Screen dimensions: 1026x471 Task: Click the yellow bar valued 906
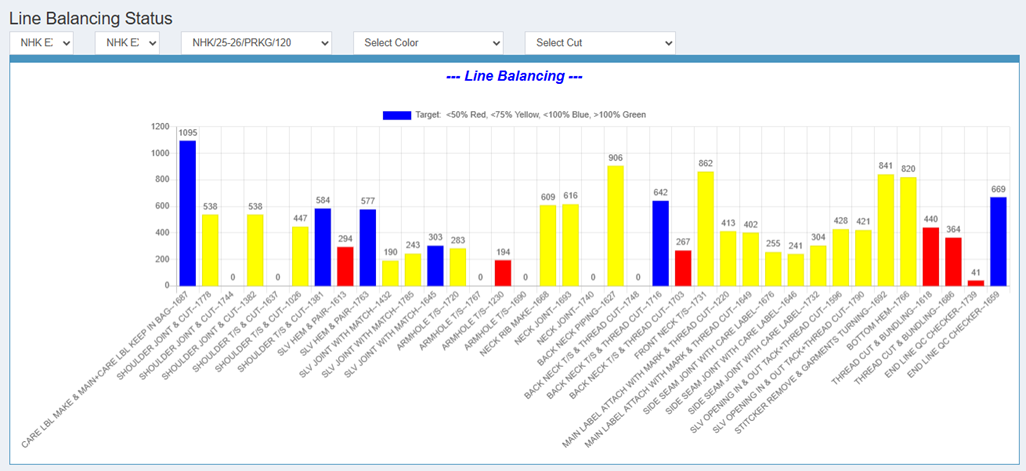pos(615,226)
